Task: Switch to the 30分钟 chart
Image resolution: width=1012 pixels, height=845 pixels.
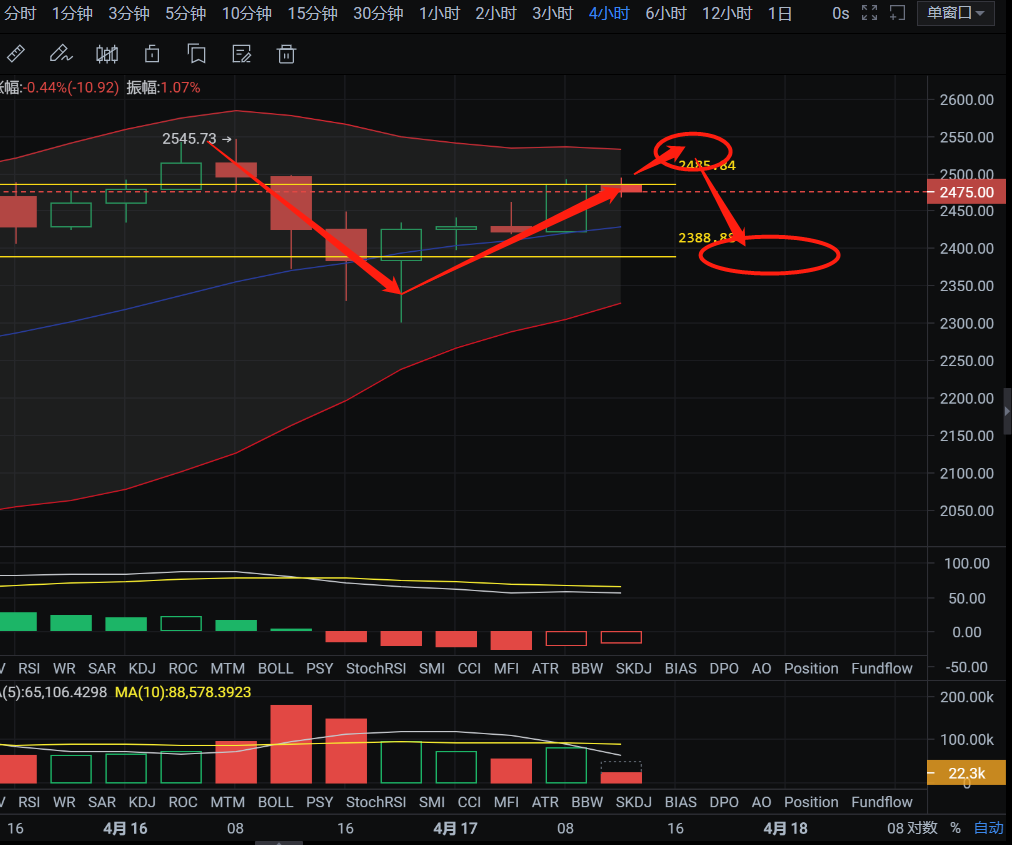Action: (x=378, y=14)
